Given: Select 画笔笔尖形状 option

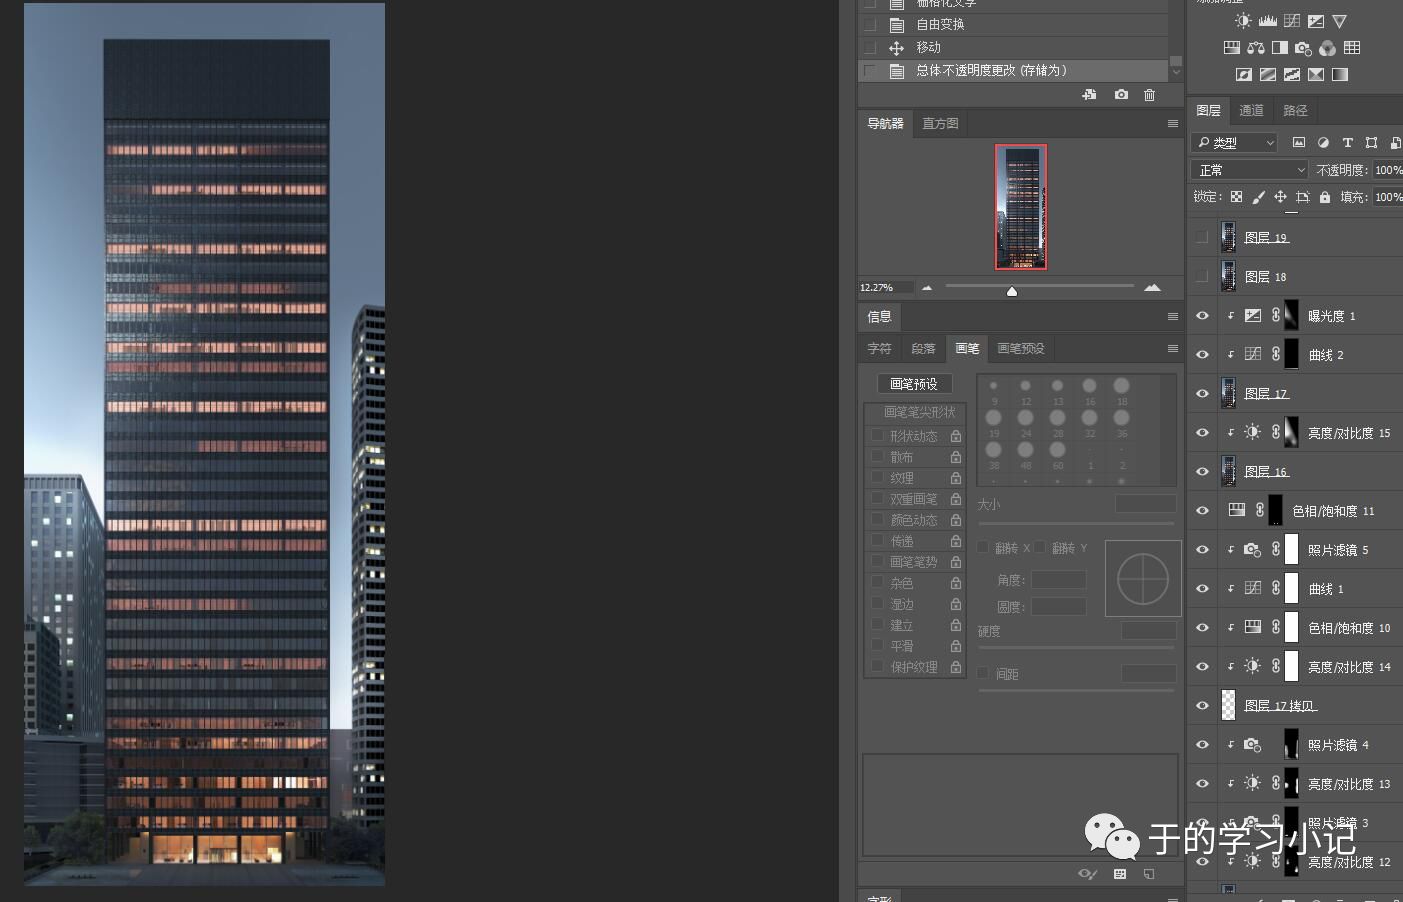Looking at the screenshot, I should click(x=919, y=412).
